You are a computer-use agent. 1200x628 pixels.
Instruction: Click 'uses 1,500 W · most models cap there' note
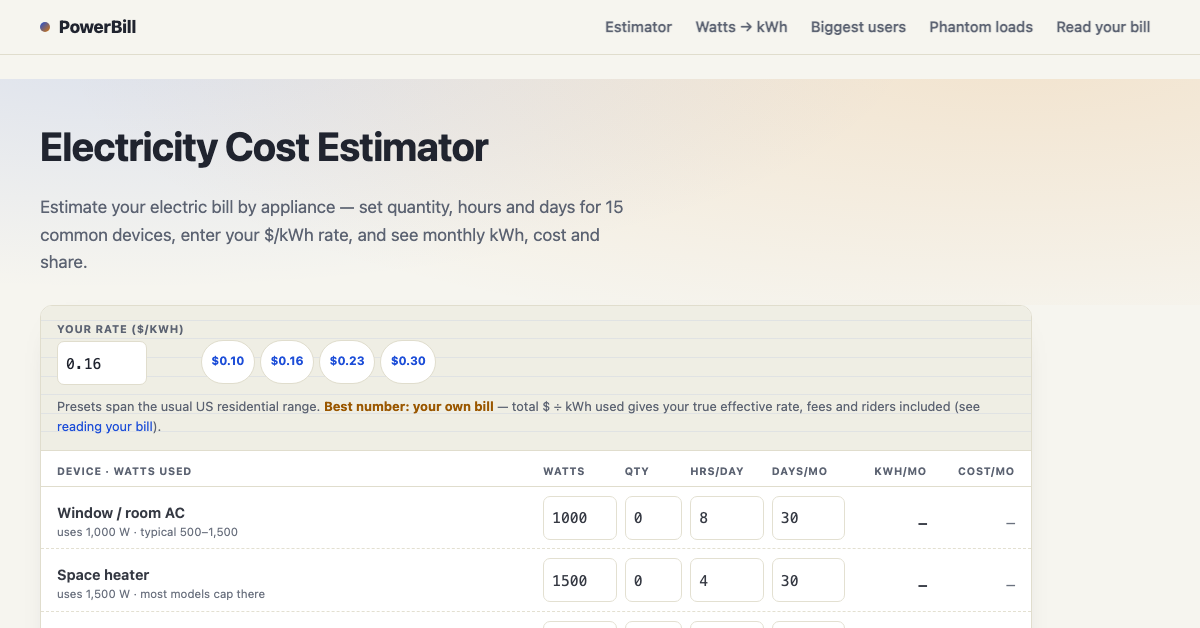tap(161, 594)
